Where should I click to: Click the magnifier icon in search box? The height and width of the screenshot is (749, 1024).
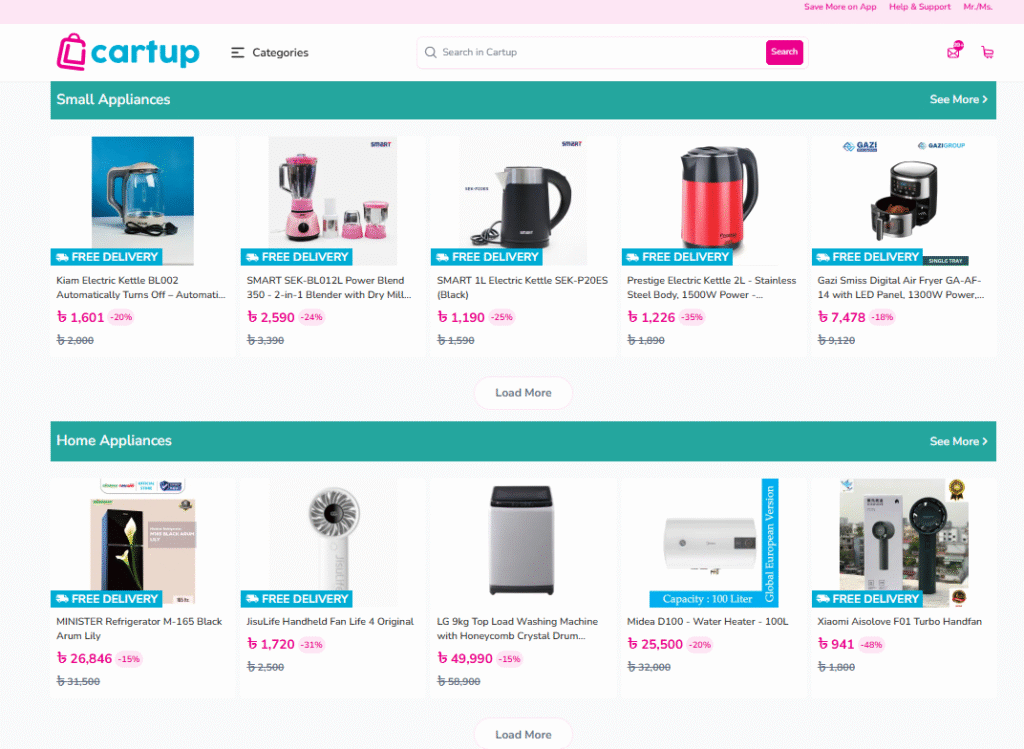(430, 52)
